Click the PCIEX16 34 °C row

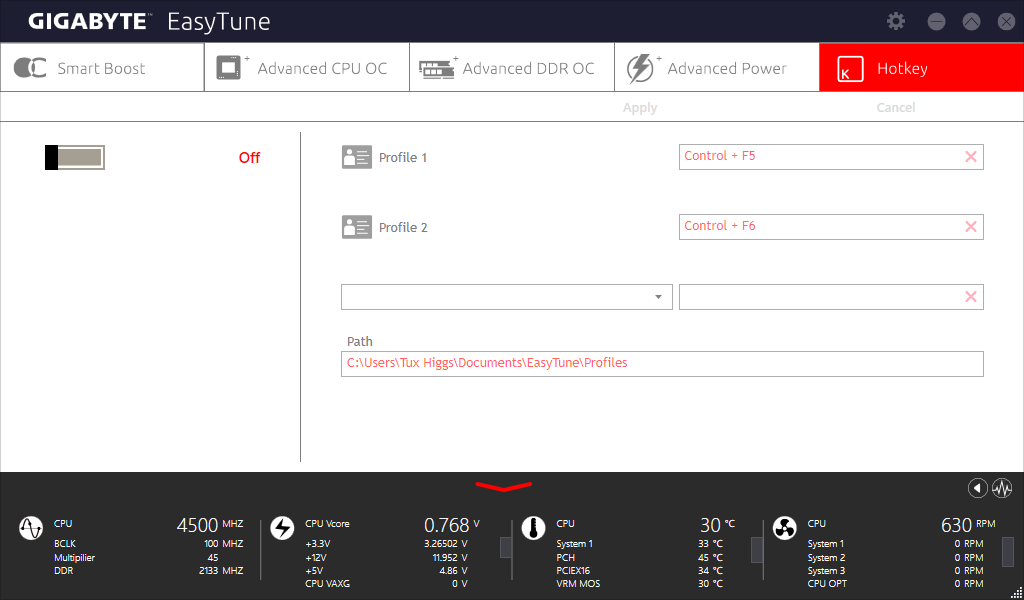[639, 571]
